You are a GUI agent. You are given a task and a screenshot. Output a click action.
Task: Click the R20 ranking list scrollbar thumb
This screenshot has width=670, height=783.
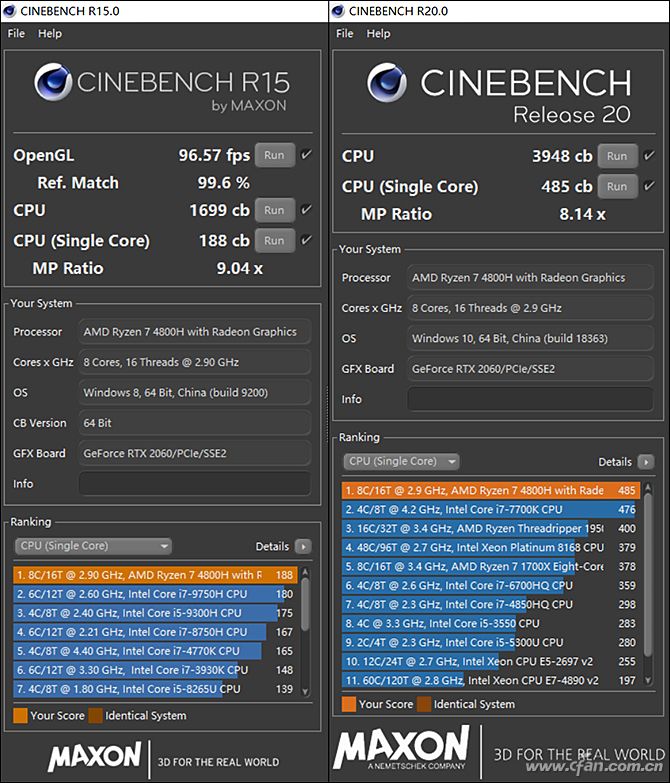click(x=648, y=575)
